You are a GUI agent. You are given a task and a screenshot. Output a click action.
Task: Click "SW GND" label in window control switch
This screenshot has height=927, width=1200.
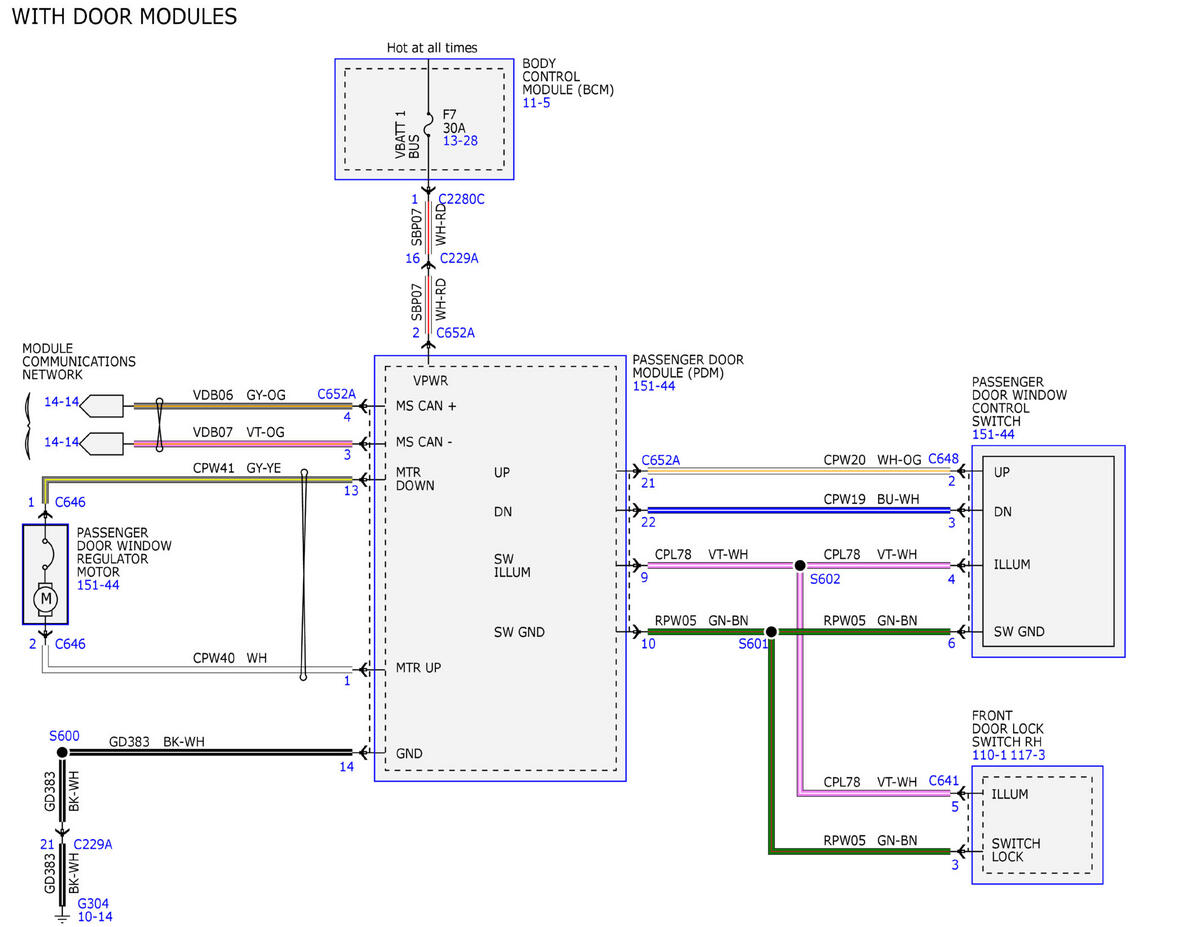[x=1019, y=632]
